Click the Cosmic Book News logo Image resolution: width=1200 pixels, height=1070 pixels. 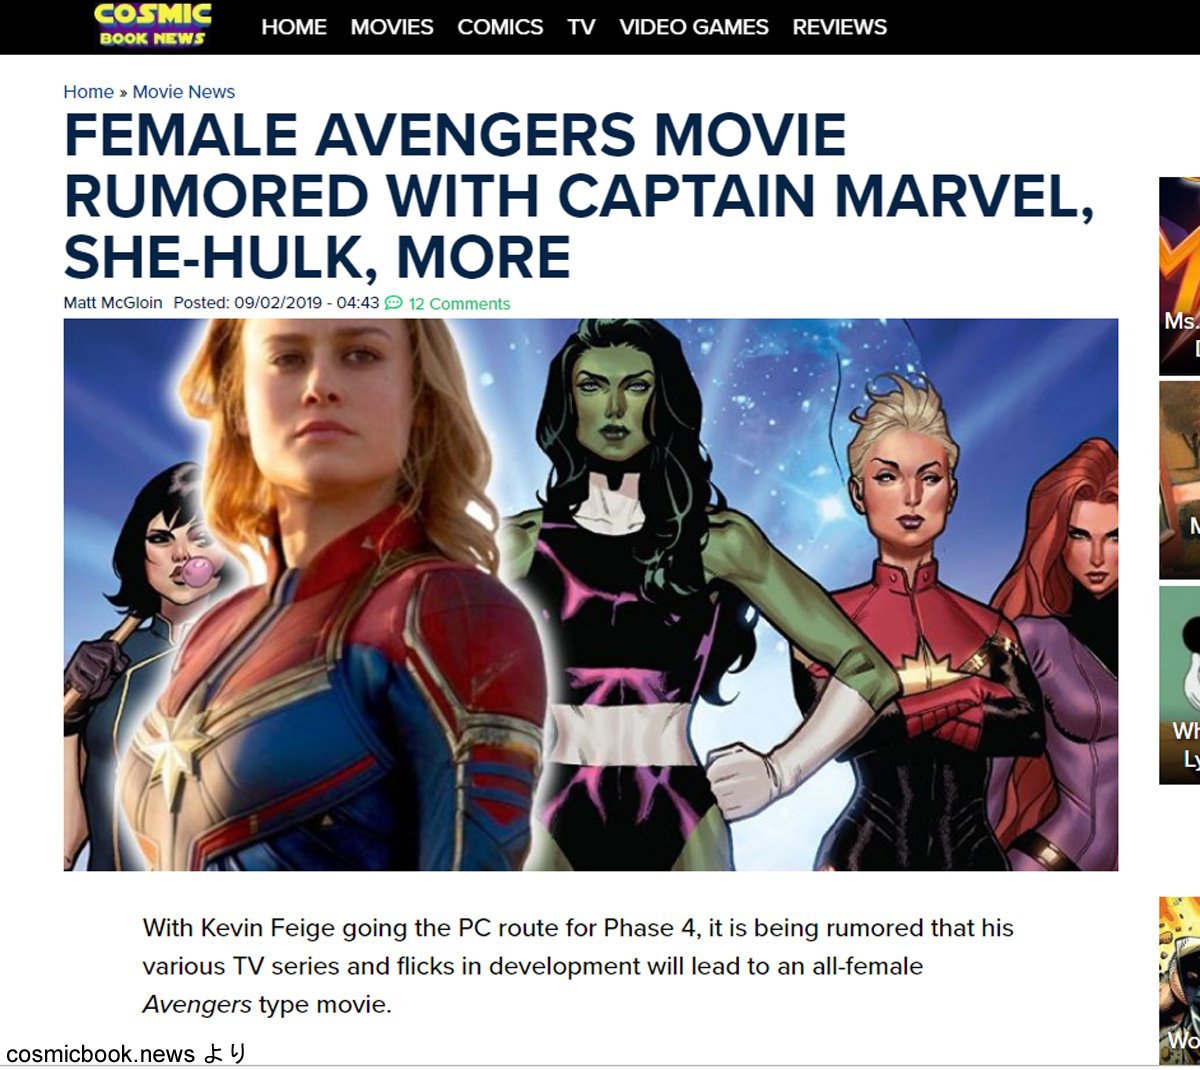[153, 25]
